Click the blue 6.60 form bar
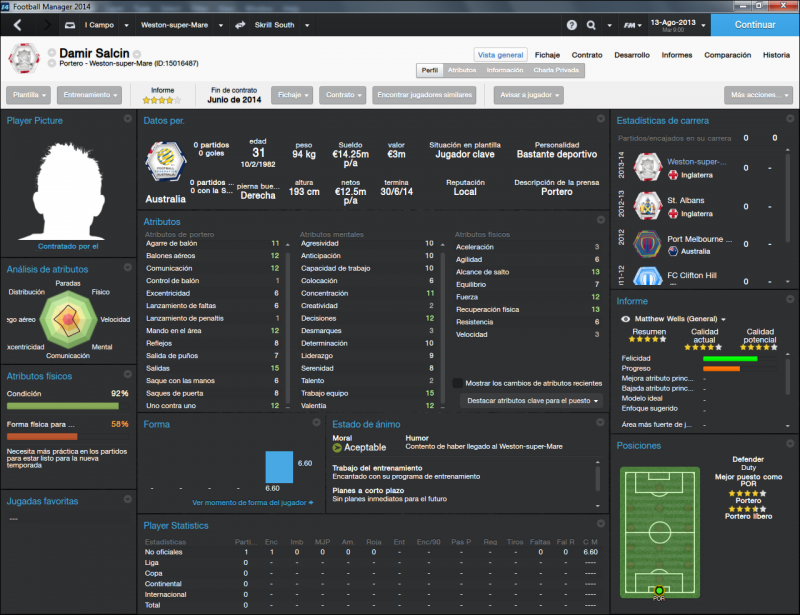This screenshot has height=615, width=800. point(279,467)
